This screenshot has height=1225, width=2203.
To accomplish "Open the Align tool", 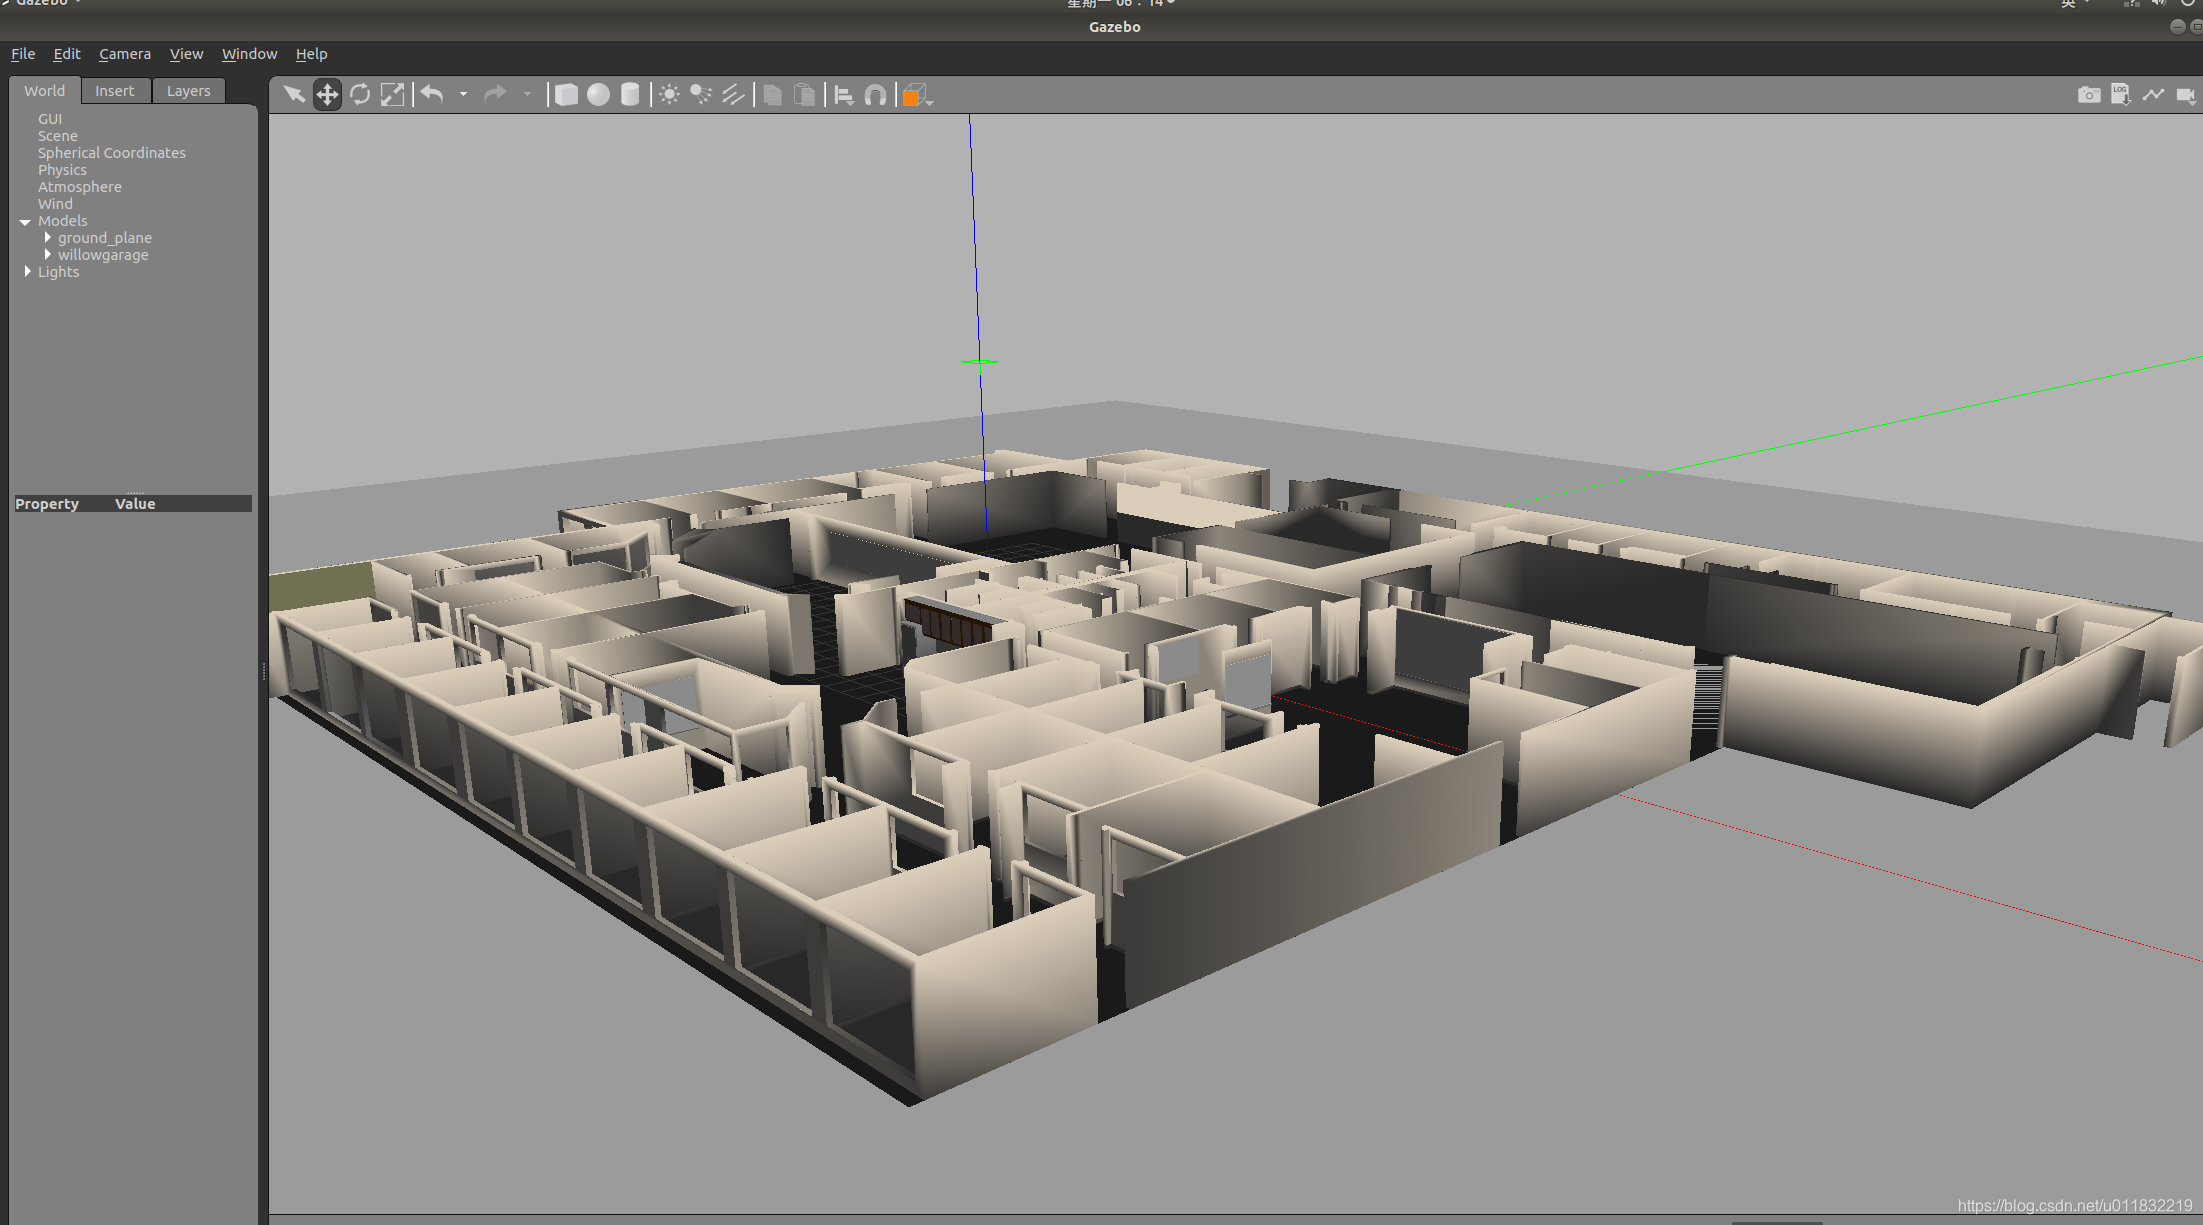I will click(x=844, y=95).
